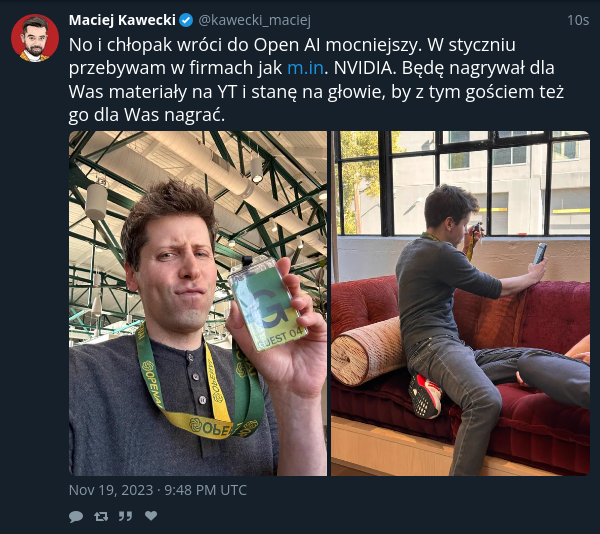Click the quote marks icon
The height and width of the screenshot is (534, 600).
[126, 516]
